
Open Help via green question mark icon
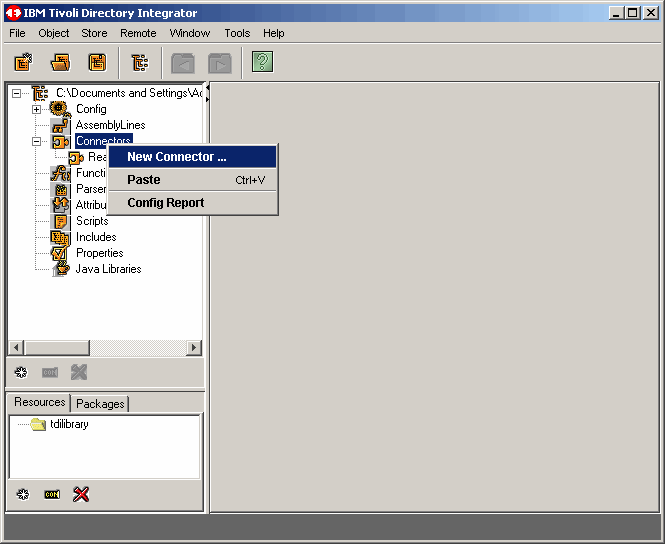262,63
